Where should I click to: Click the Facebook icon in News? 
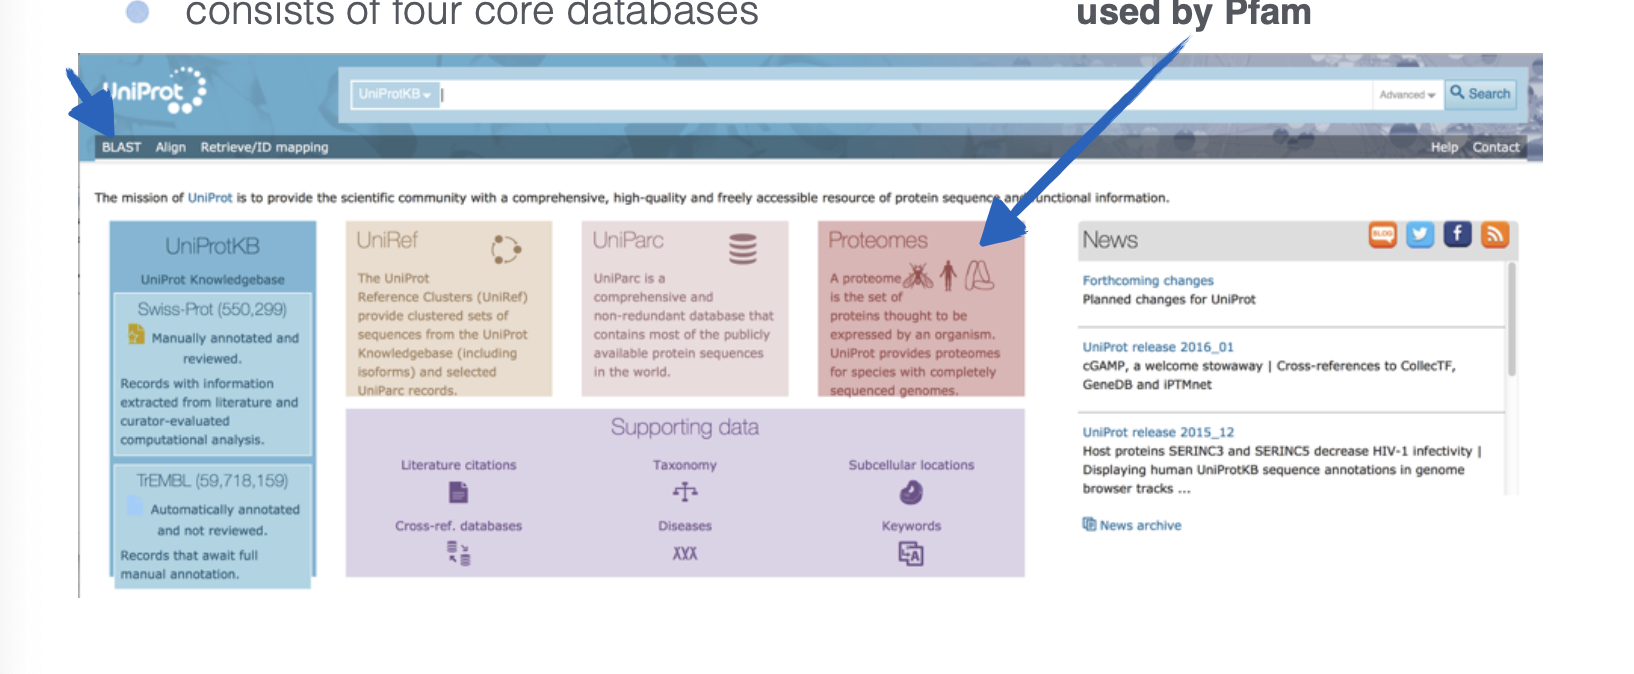click(x=1457, y=235)
